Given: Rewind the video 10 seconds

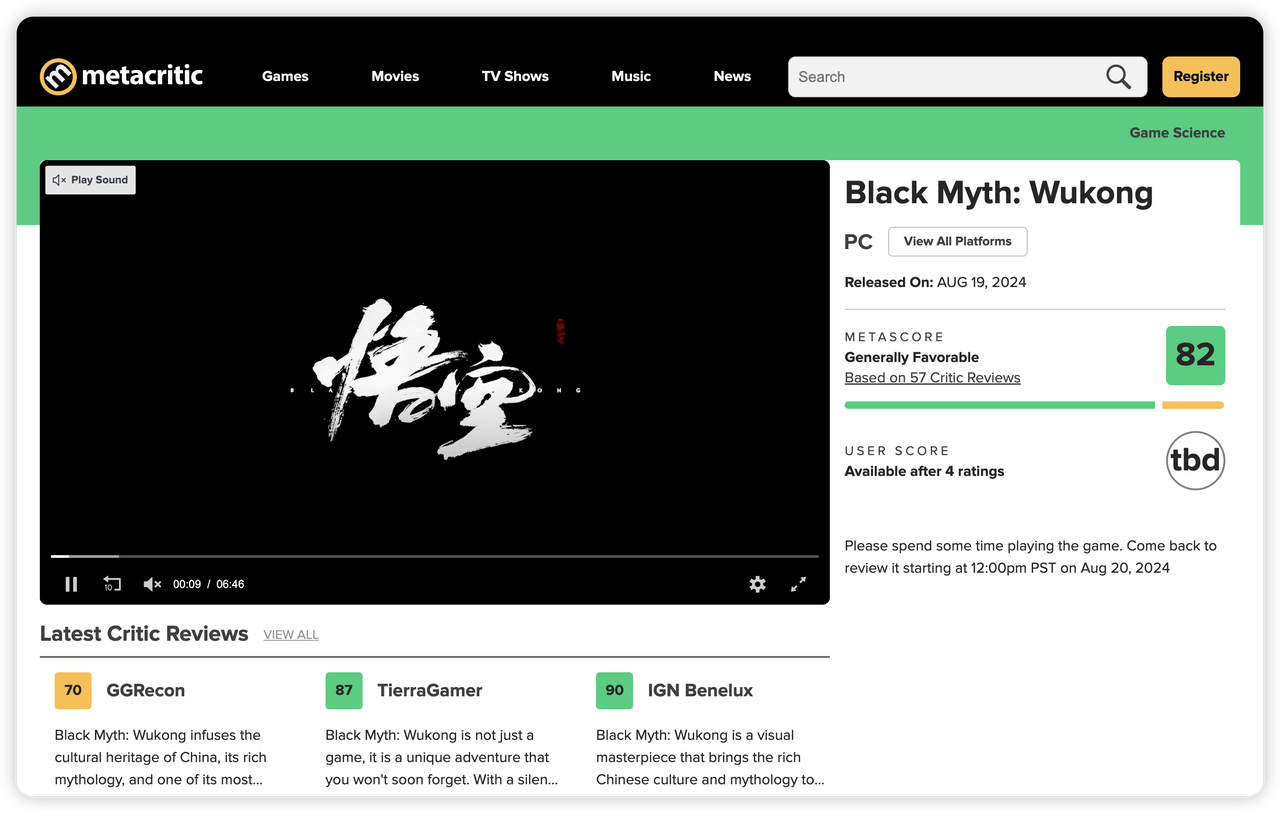Looking at the screenshot, I should pyautogui.click(x=112, y=584).
